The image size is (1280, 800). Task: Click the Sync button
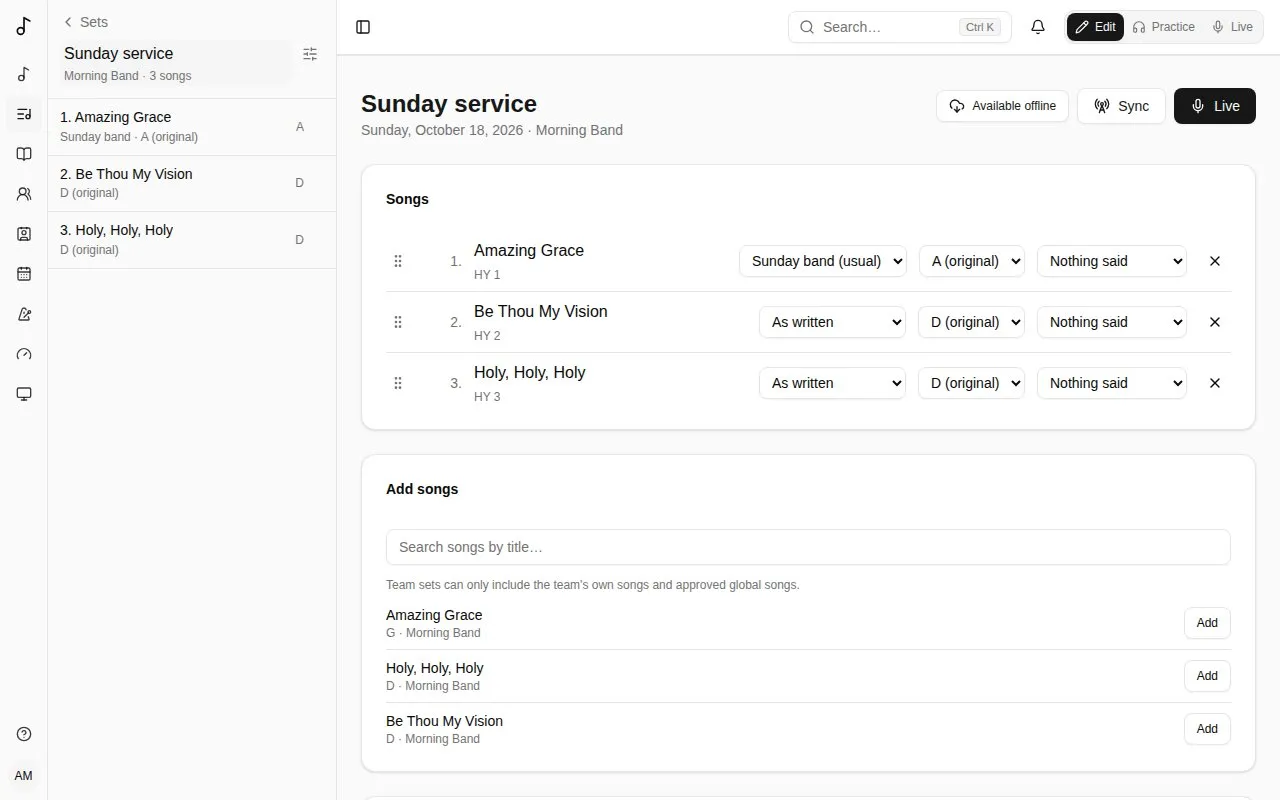coord(1121,106)
